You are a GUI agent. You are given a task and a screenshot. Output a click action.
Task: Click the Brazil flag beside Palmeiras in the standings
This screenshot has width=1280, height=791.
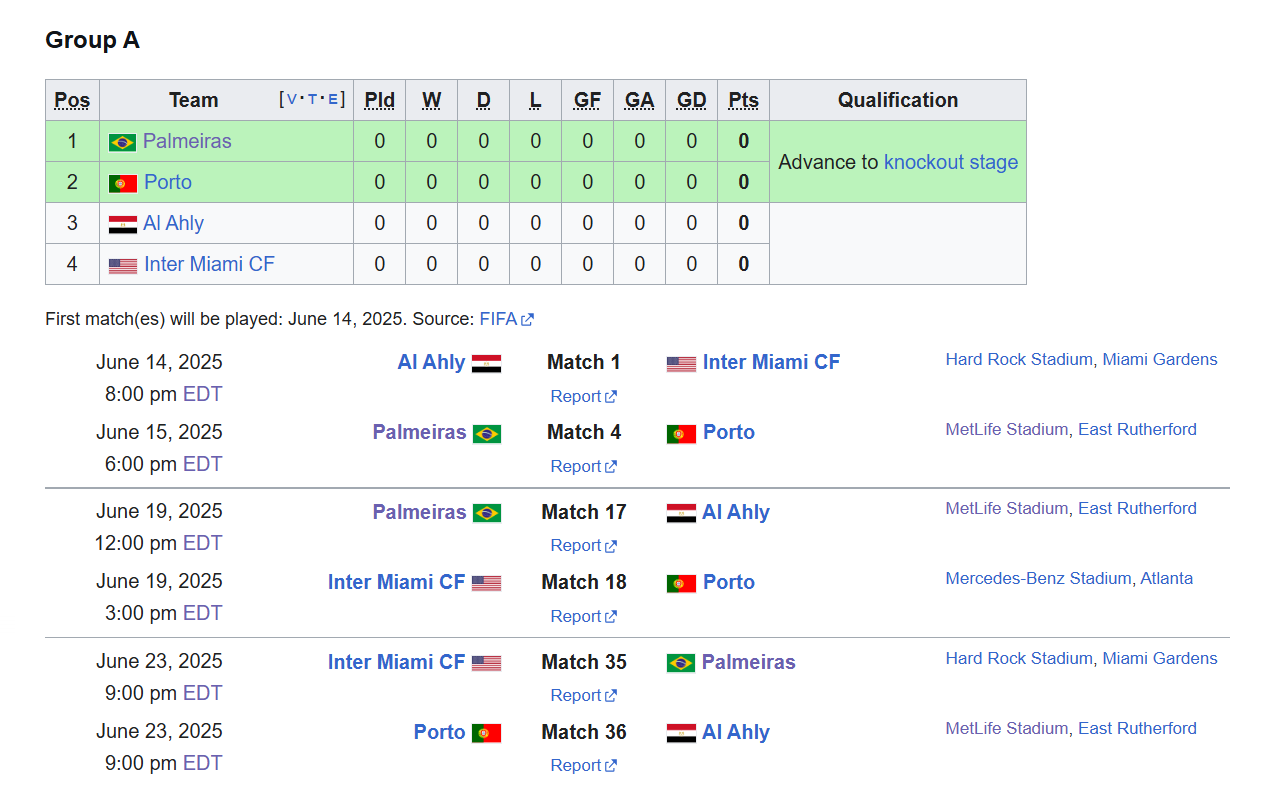click(x=122, y=142)
